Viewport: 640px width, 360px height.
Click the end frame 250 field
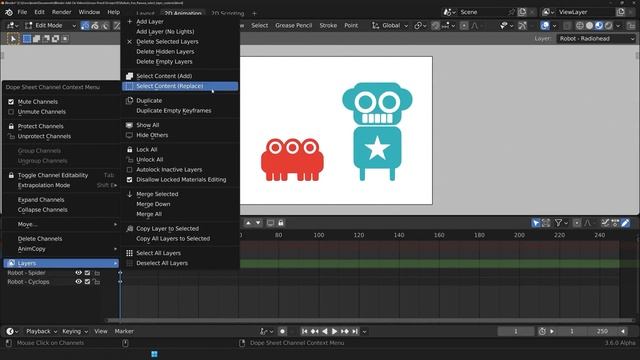click(602, 331)
